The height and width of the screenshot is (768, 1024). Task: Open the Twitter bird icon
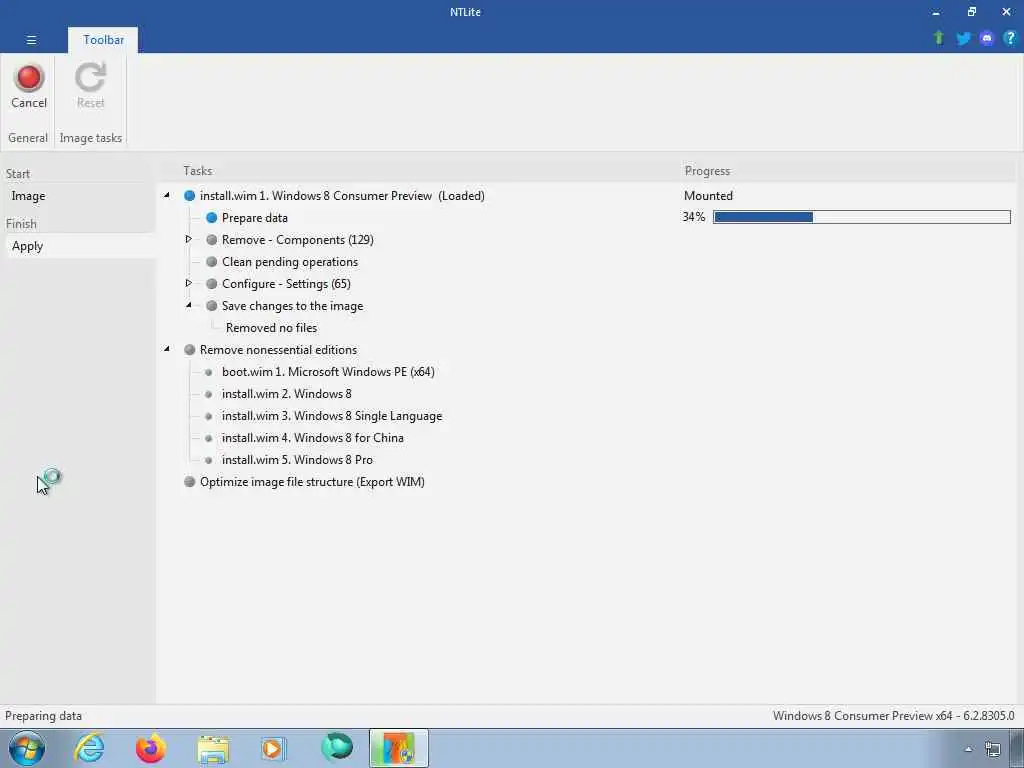pos(963,39)
